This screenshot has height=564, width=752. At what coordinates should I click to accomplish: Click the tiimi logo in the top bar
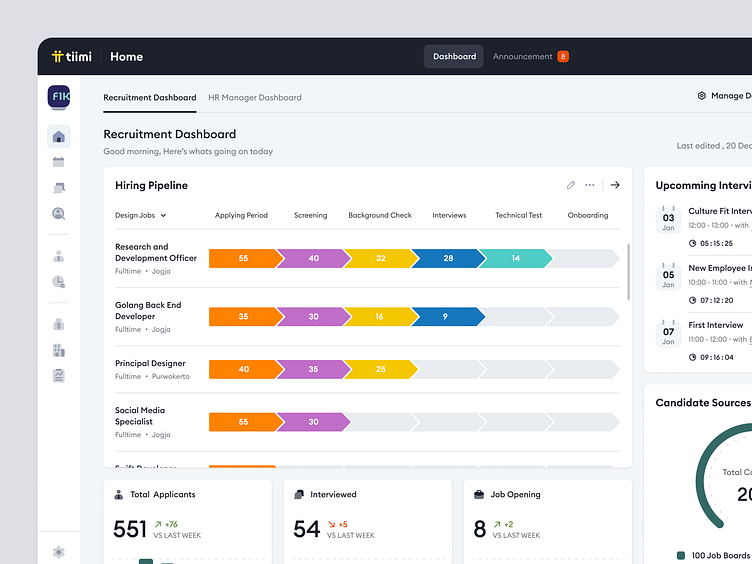coord(72,57)
